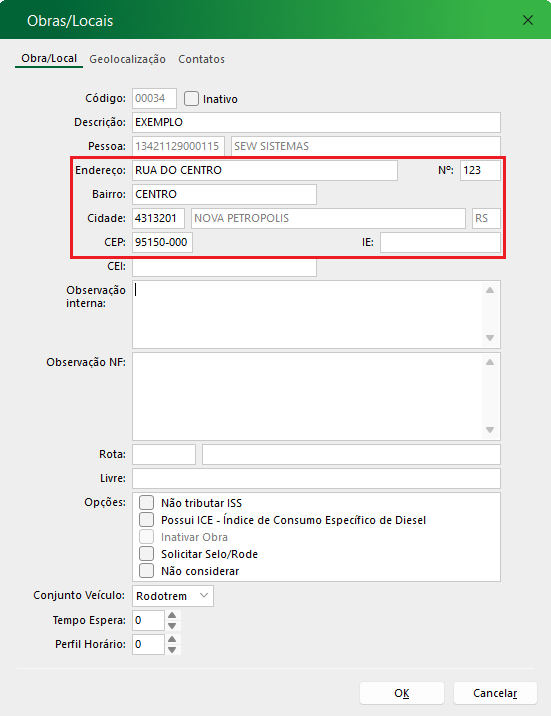
Task: Check the Não considerar option
Action: [147, 570]
